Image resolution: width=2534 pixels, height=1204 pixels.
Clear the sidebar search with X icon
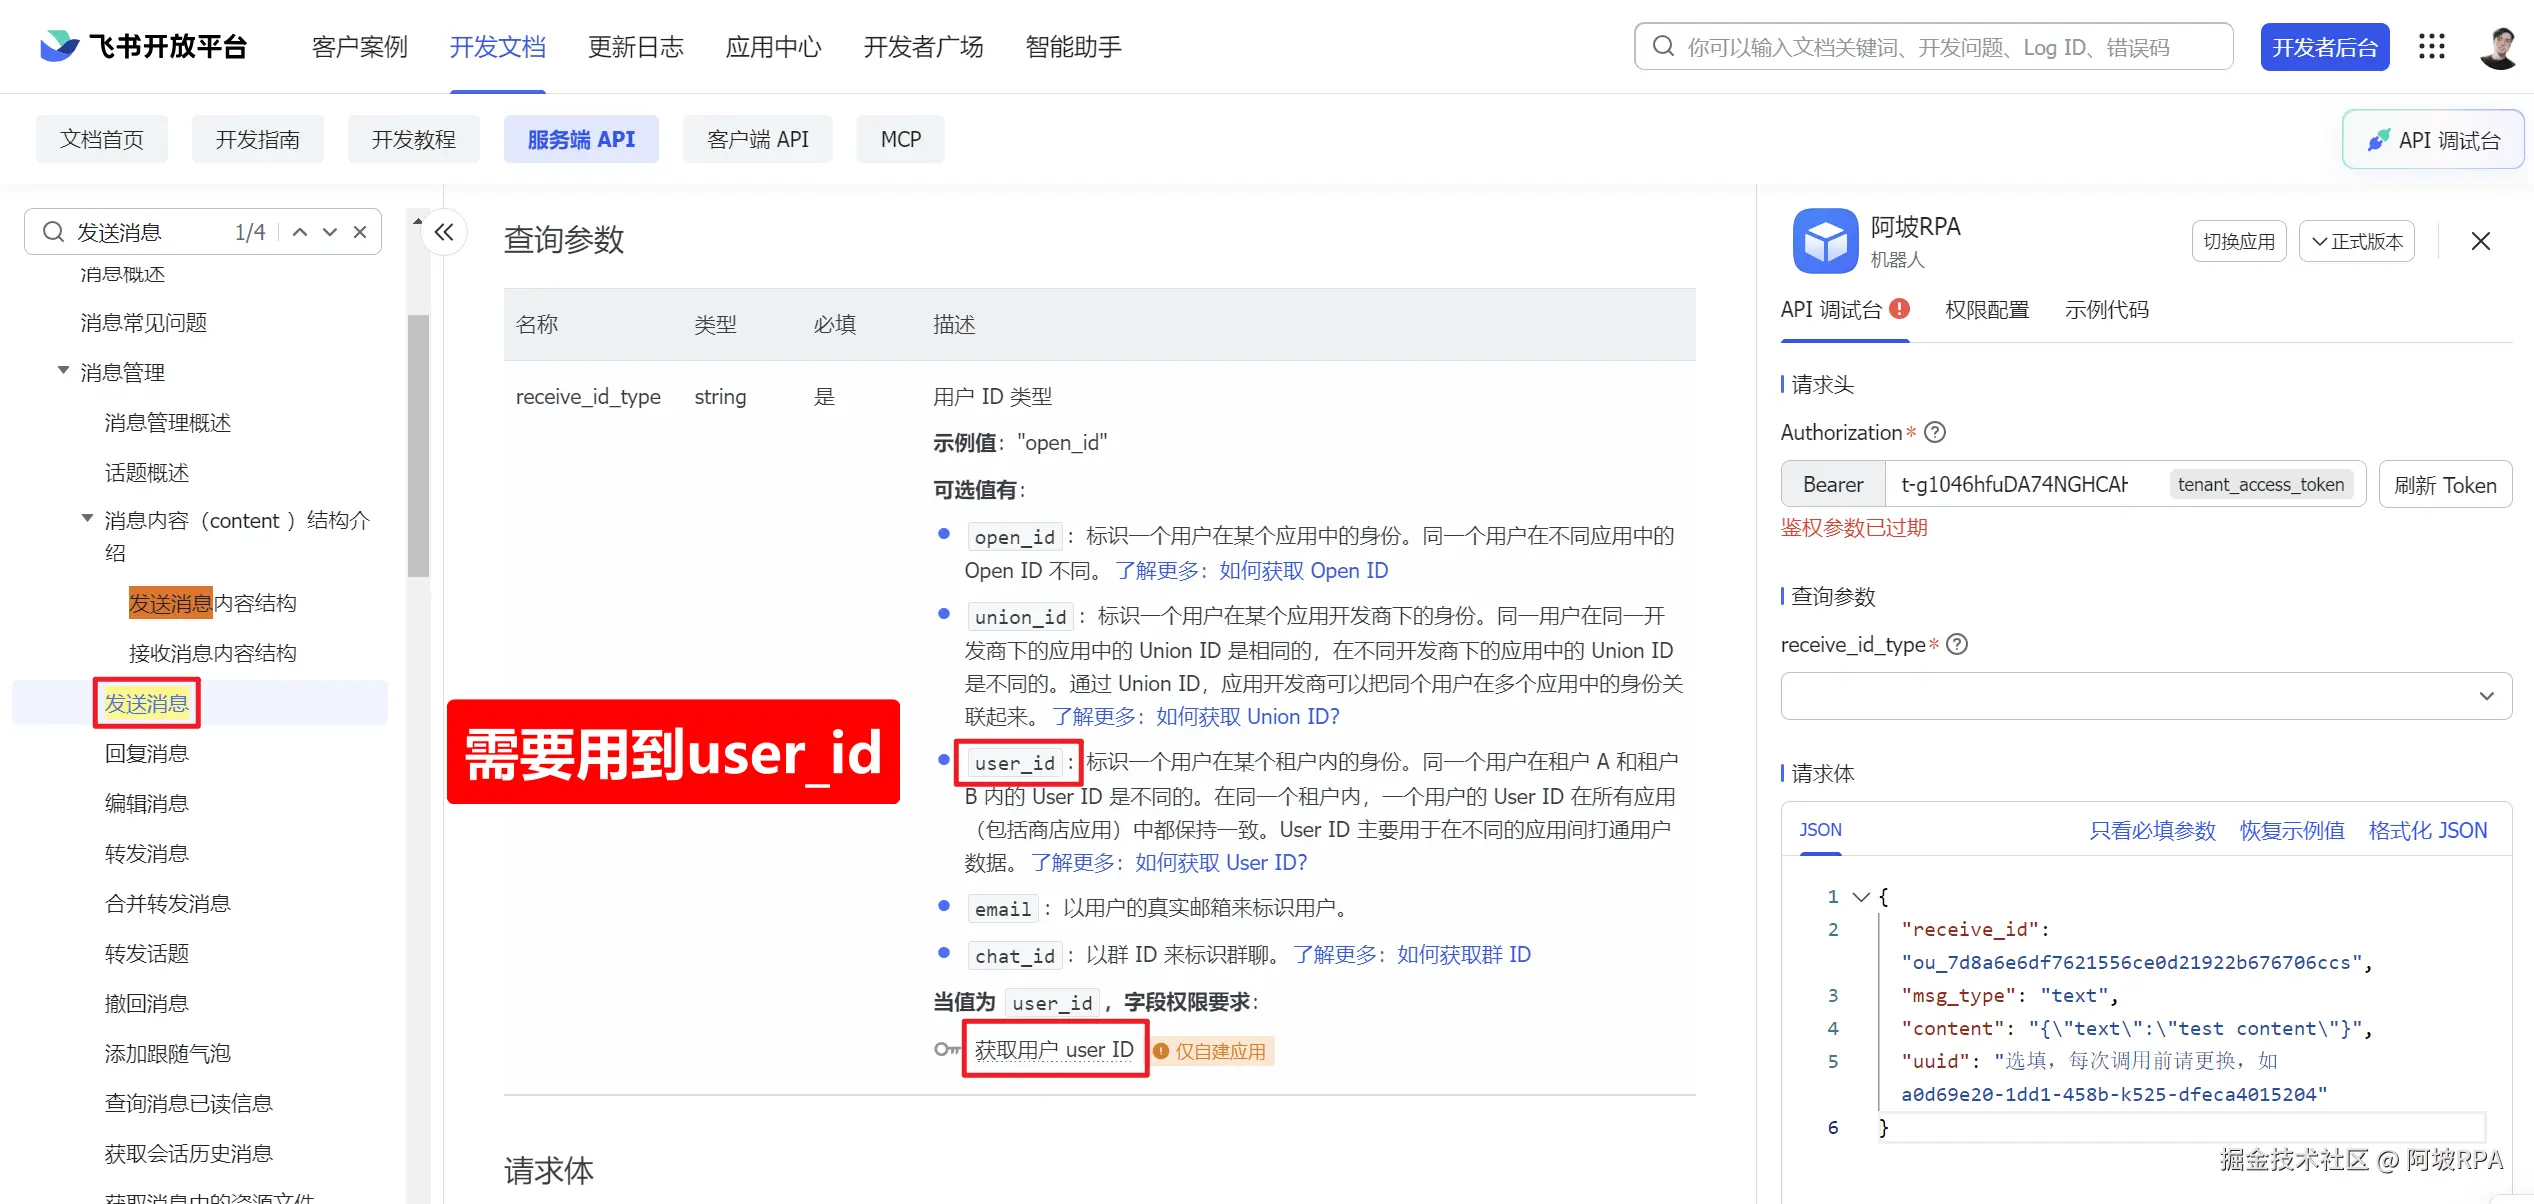click(x=360, y=232)
